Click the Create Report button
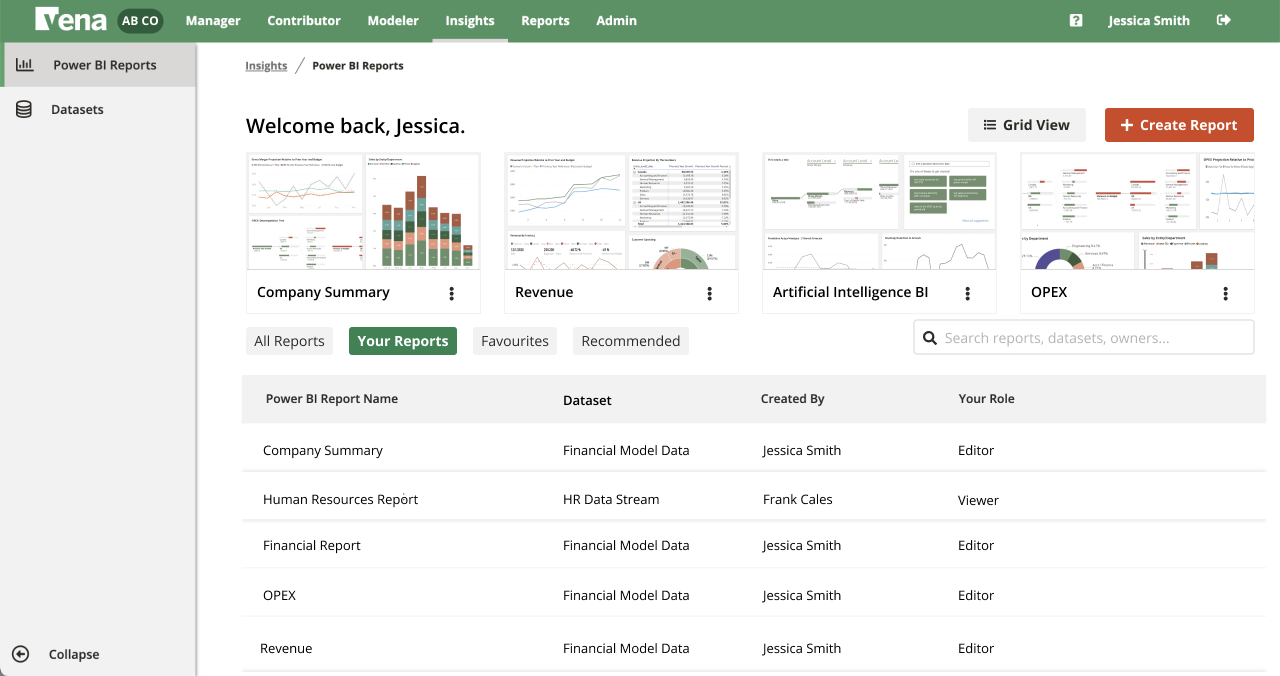This screenshot has height=676, width=1280. pyautogui.click(x=1179, y=125)
